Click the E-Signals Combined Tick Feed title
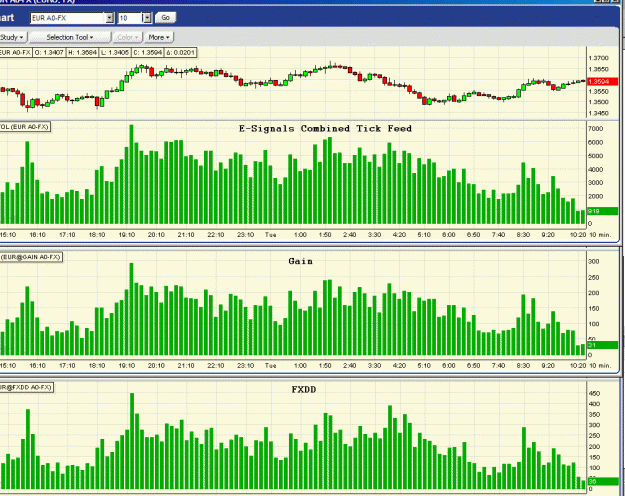625x496 pixels. [325, 128]
